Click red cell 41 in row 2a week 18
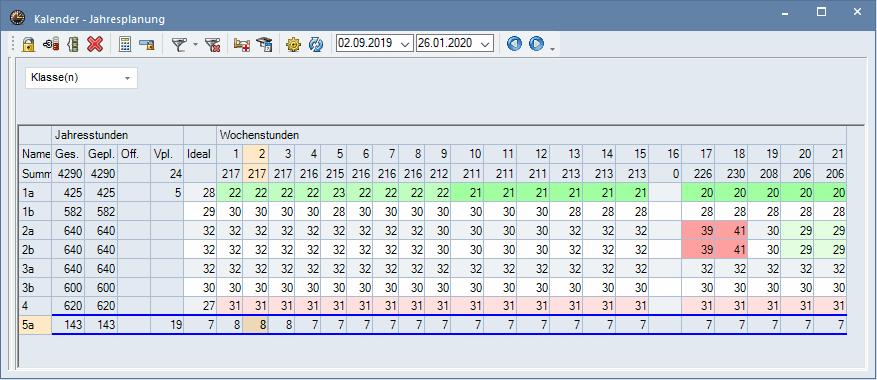This screenshot has width=877, height=380. click(x=731, y=231)
